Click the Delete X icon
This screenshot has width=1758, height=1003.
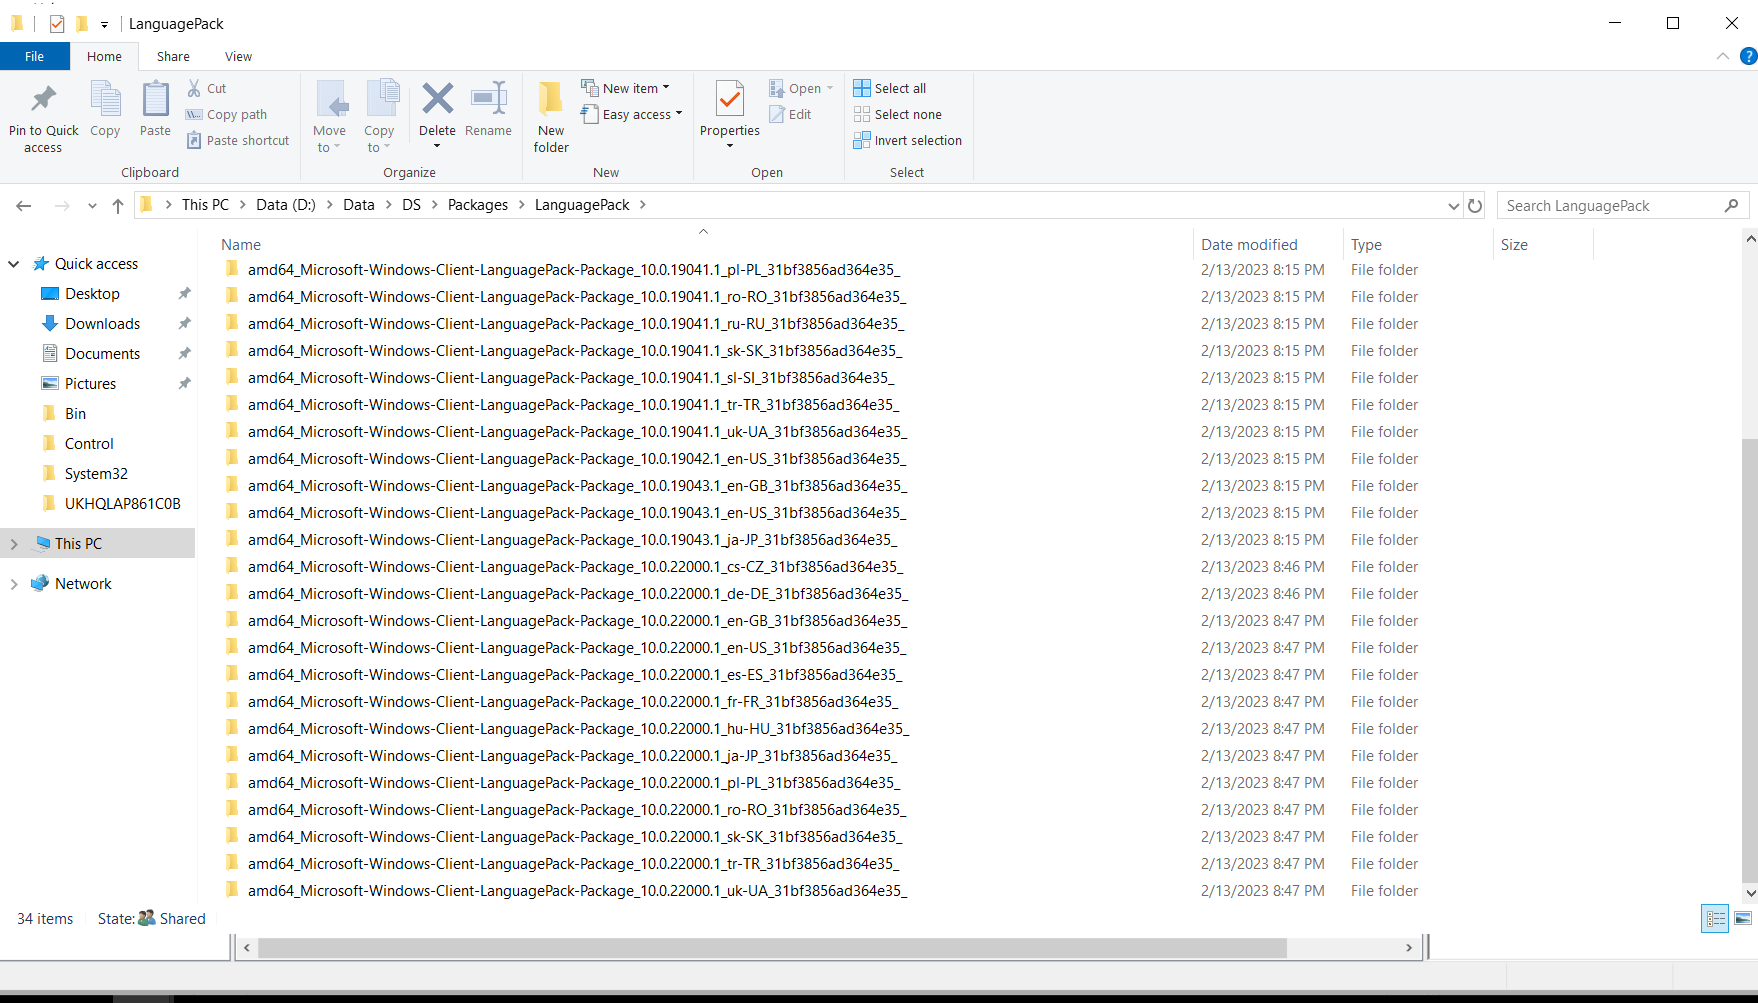[x=437, y=98]
